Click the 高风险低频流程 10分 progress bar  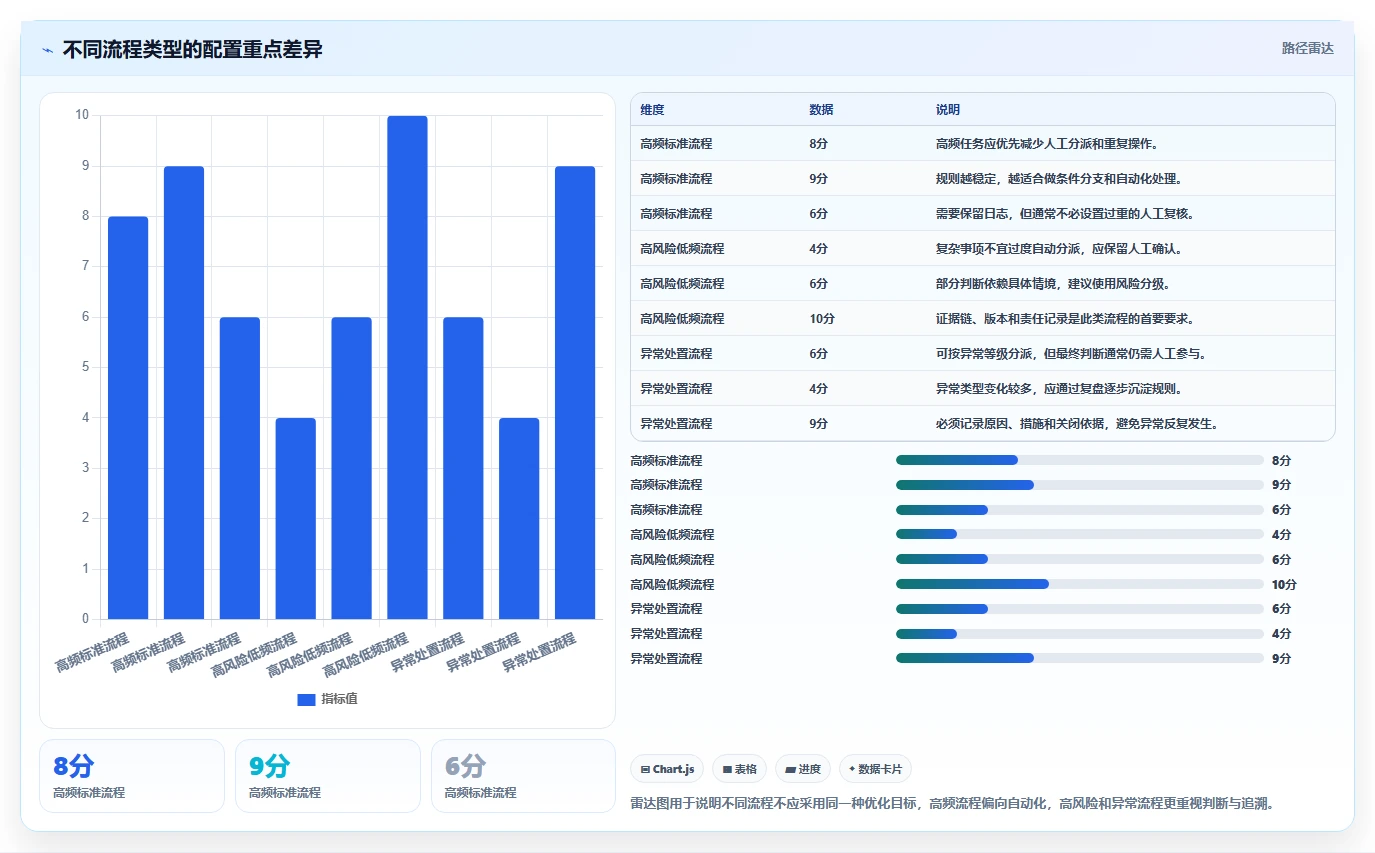(x=1080, y=584)
